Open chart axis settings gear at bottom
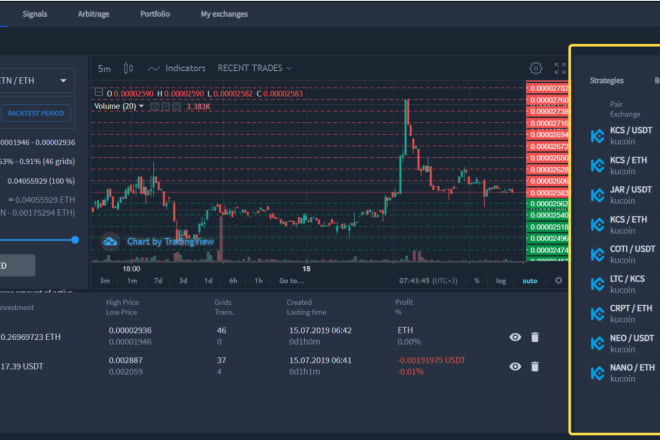 click(559, 280)
